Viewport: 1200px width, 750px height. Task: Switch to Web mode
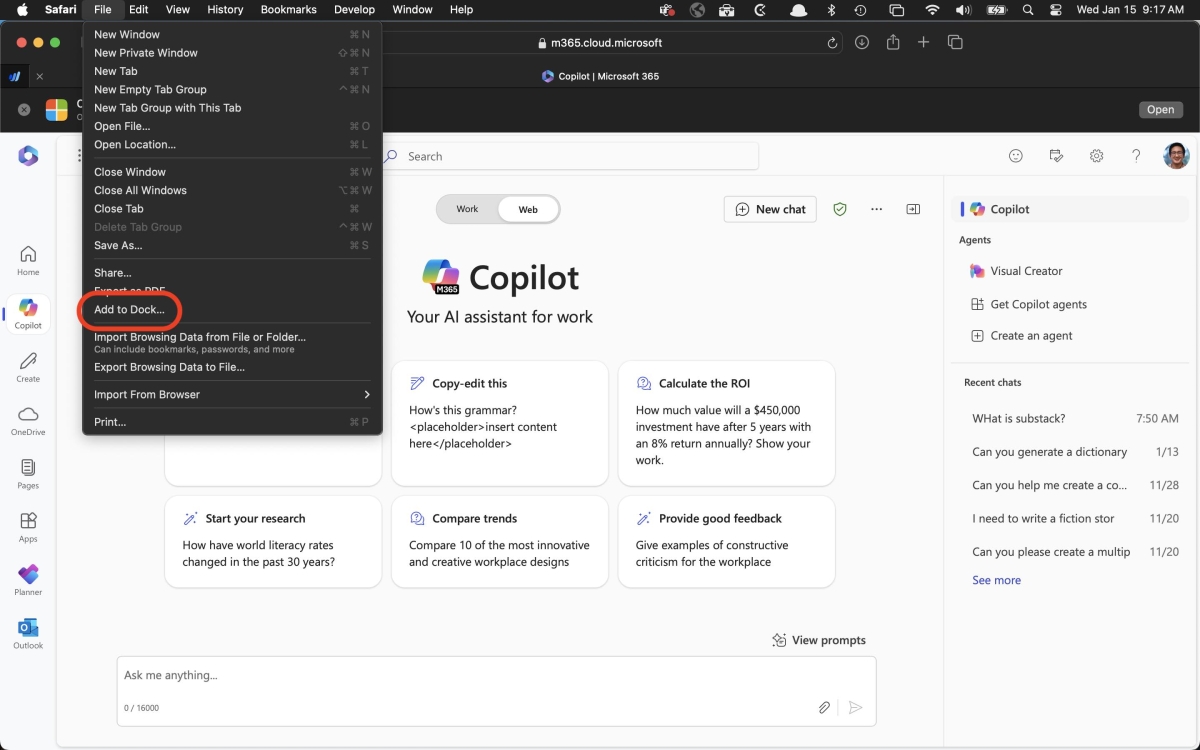click(x=528, y=209)
